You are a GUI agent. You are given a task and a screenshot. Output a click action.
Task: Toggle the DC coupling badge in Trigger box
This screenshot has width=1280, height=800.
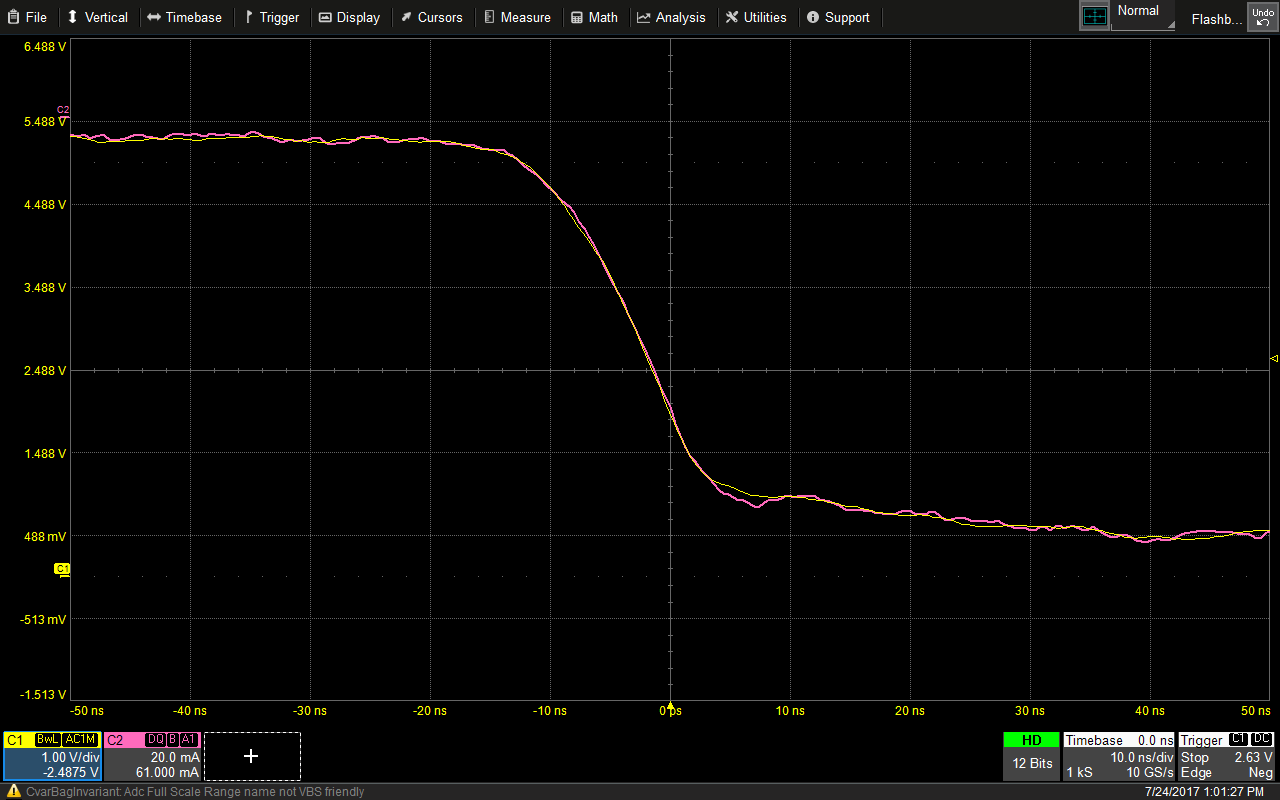(1262, 740)
